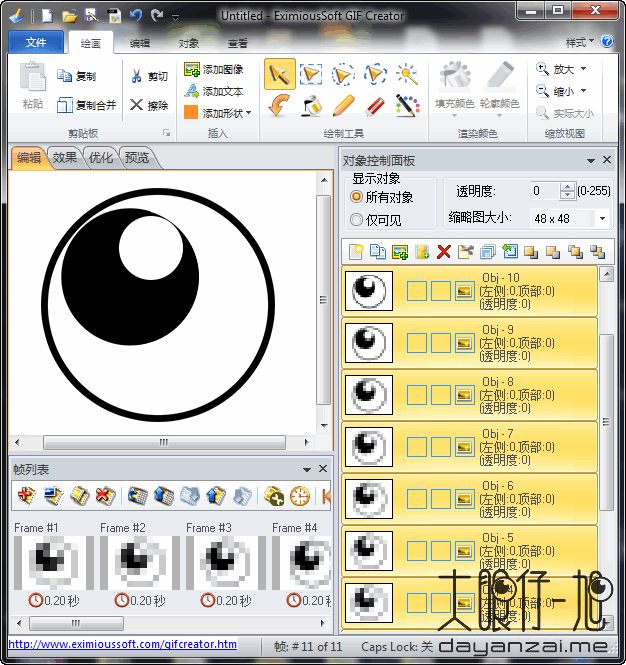Close the 帧列表 frame list panel
The width and height of the screenshot is (626, 665).
coord(323,468)
